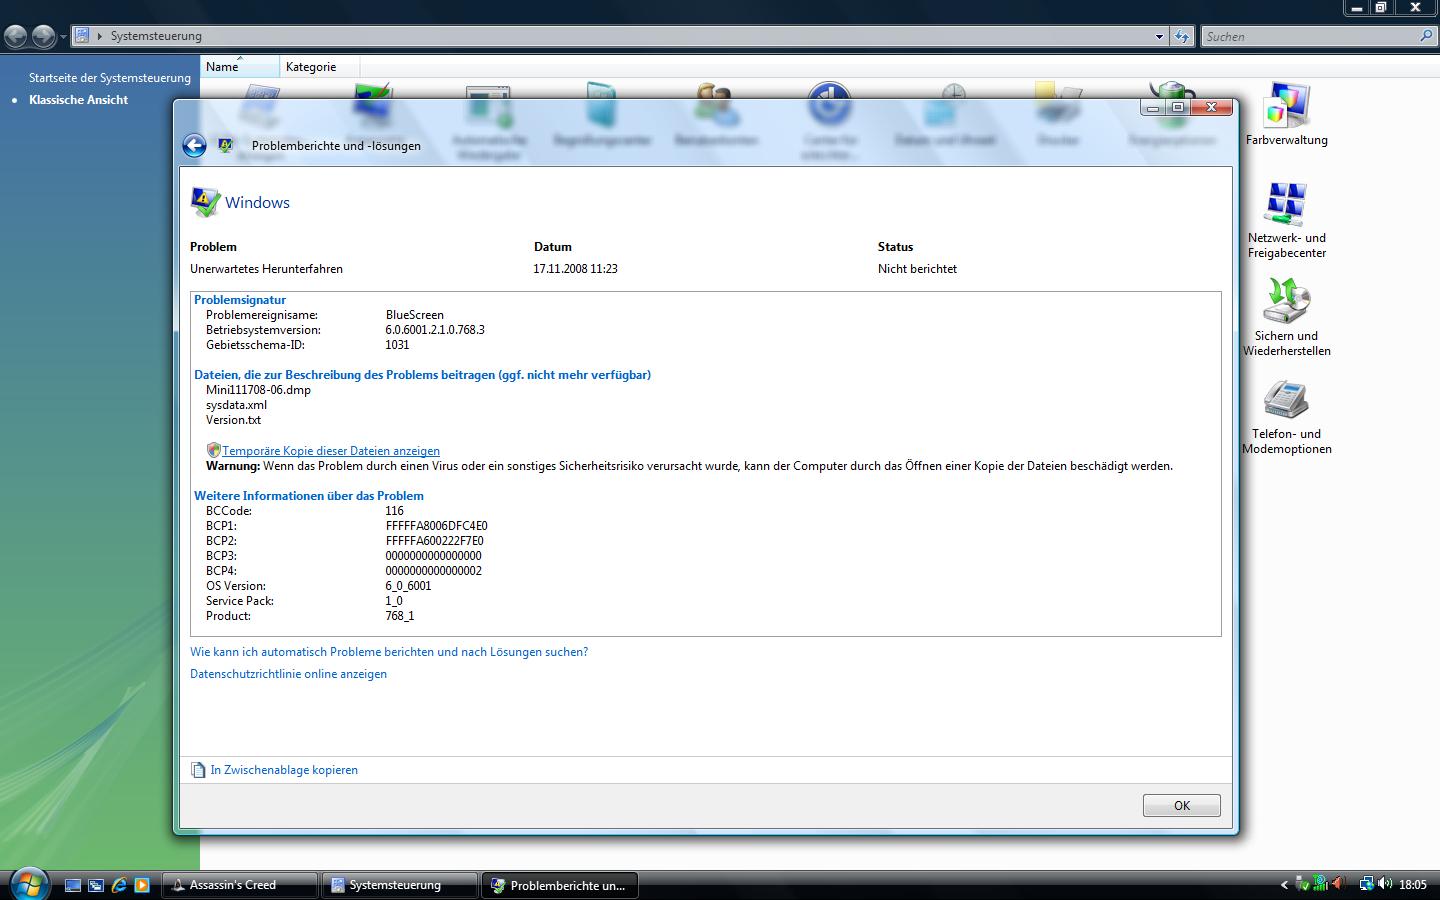
Task: Open Wie kann ich automatisch Probleme berichten link
Action: coord(389,652)
